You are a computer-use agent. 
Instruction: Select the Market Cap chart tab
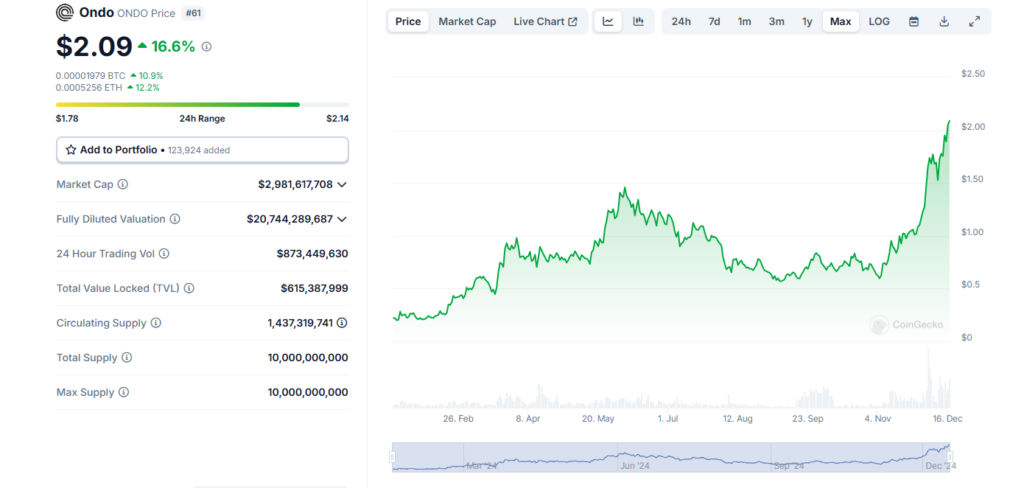pyautogui.click(x=467, y=22)
